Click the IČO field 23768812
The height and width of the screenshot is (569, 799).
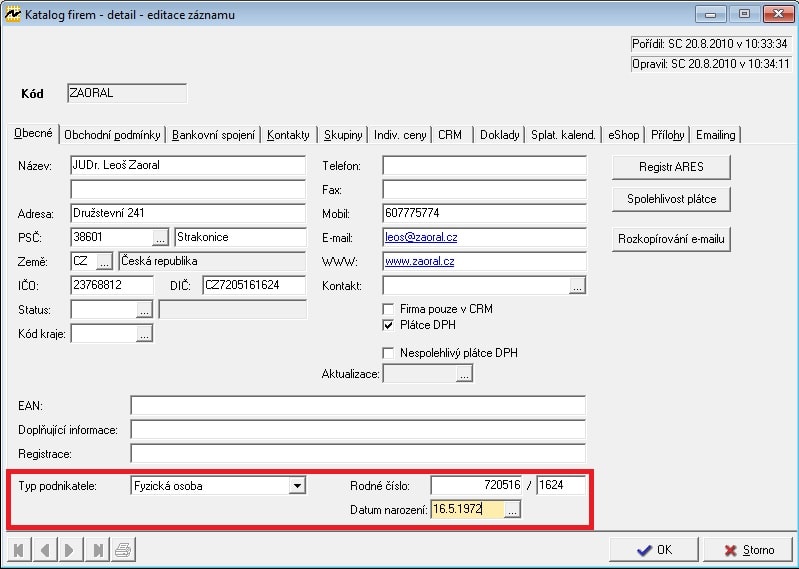point(112,285)
